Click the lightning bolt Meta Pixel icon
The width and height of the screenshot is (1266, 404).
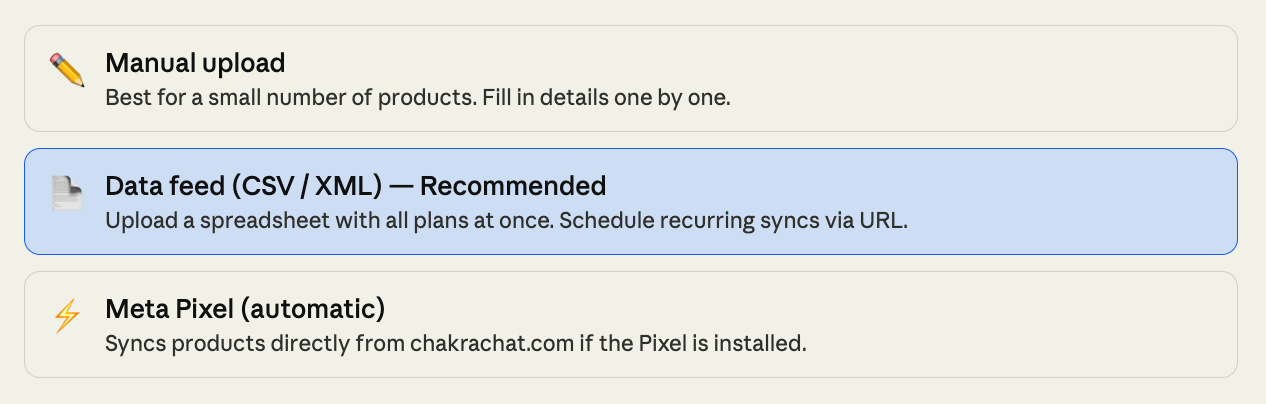point(67,317)
